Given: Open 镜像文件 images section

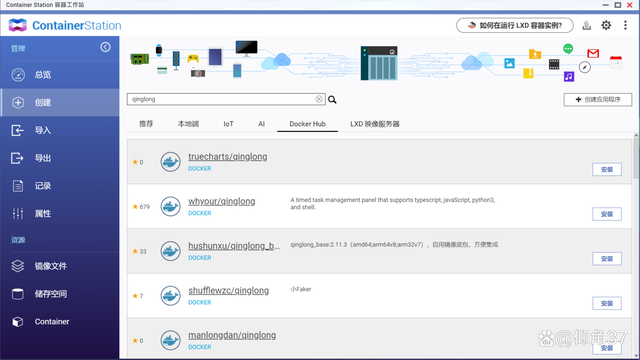Looking at the screenshot, I should point(60,266).
